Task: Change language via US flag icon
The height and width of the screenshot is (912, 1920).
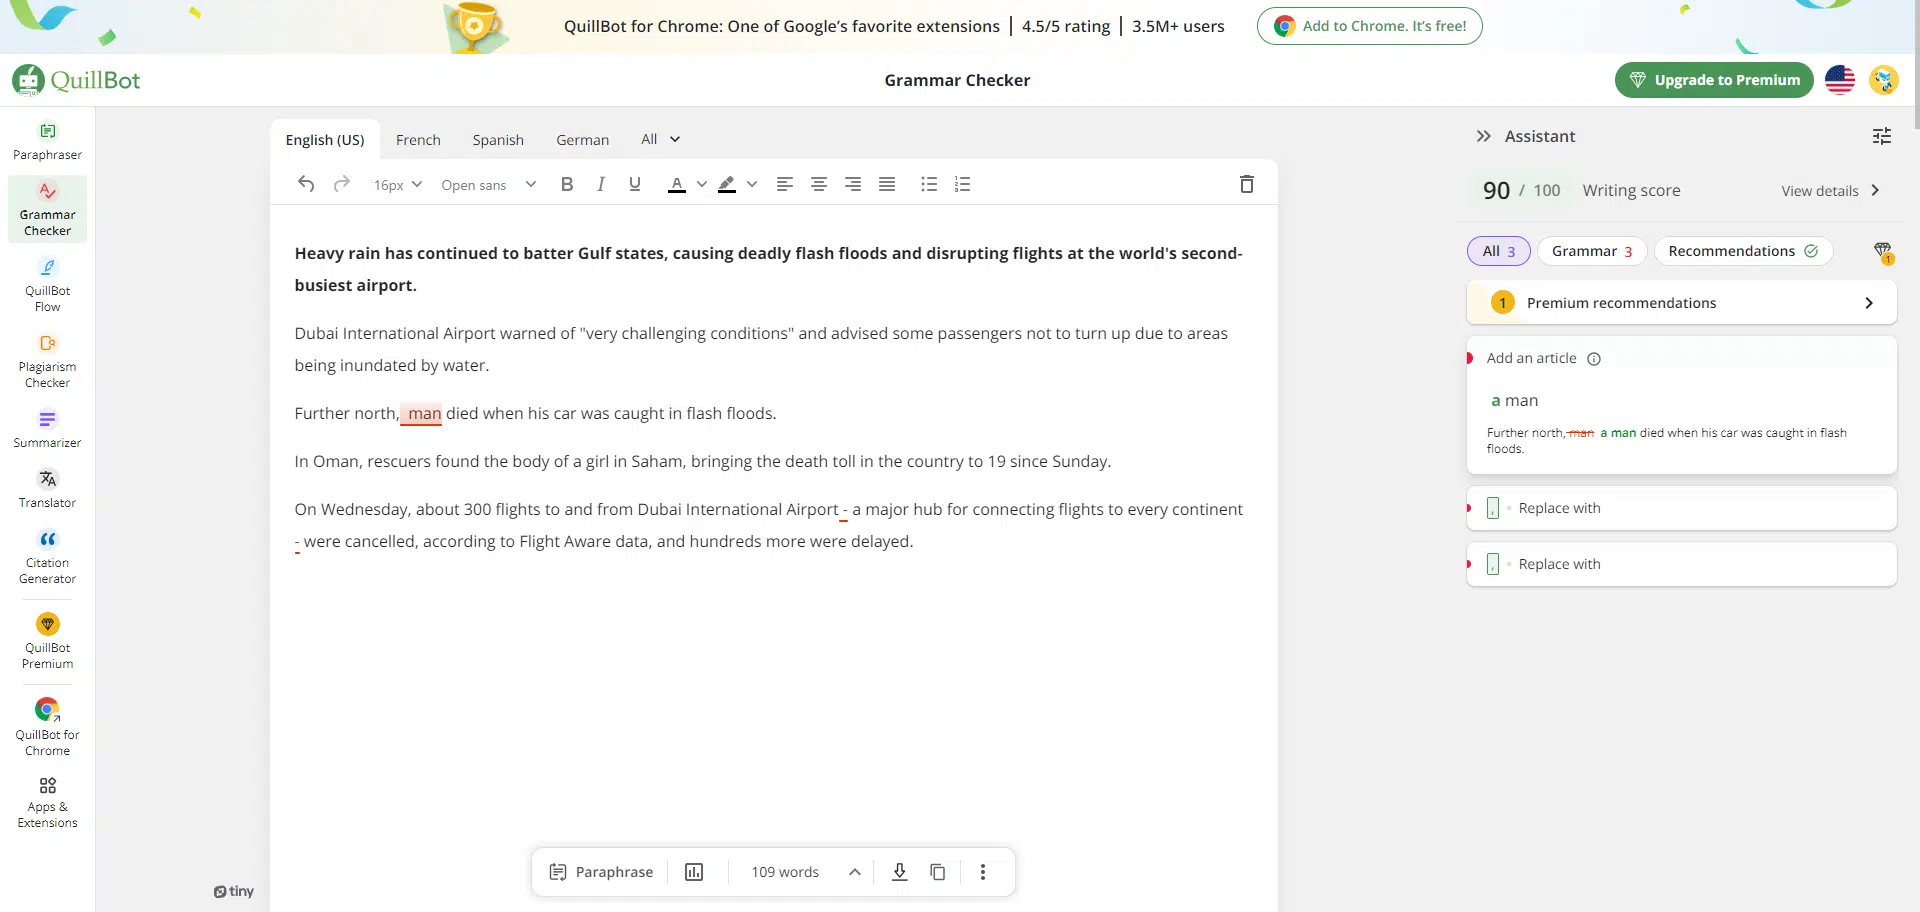Action: [x=1840, y=80]
